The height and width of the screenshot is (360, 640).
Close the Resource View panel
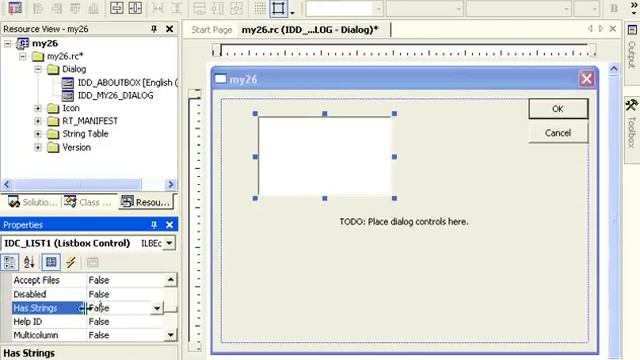pos(169,29)
